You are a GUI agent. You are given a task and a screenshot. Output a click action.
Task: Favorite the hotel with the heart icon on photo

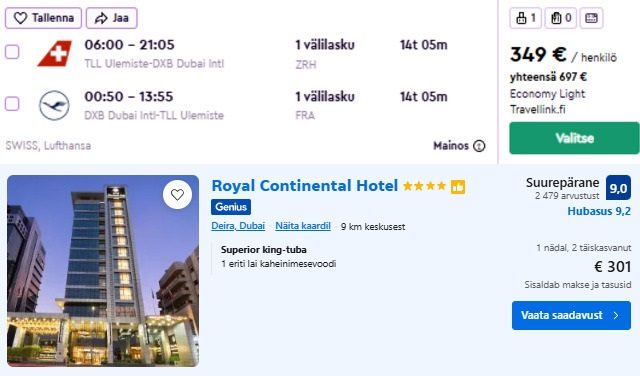177,195
